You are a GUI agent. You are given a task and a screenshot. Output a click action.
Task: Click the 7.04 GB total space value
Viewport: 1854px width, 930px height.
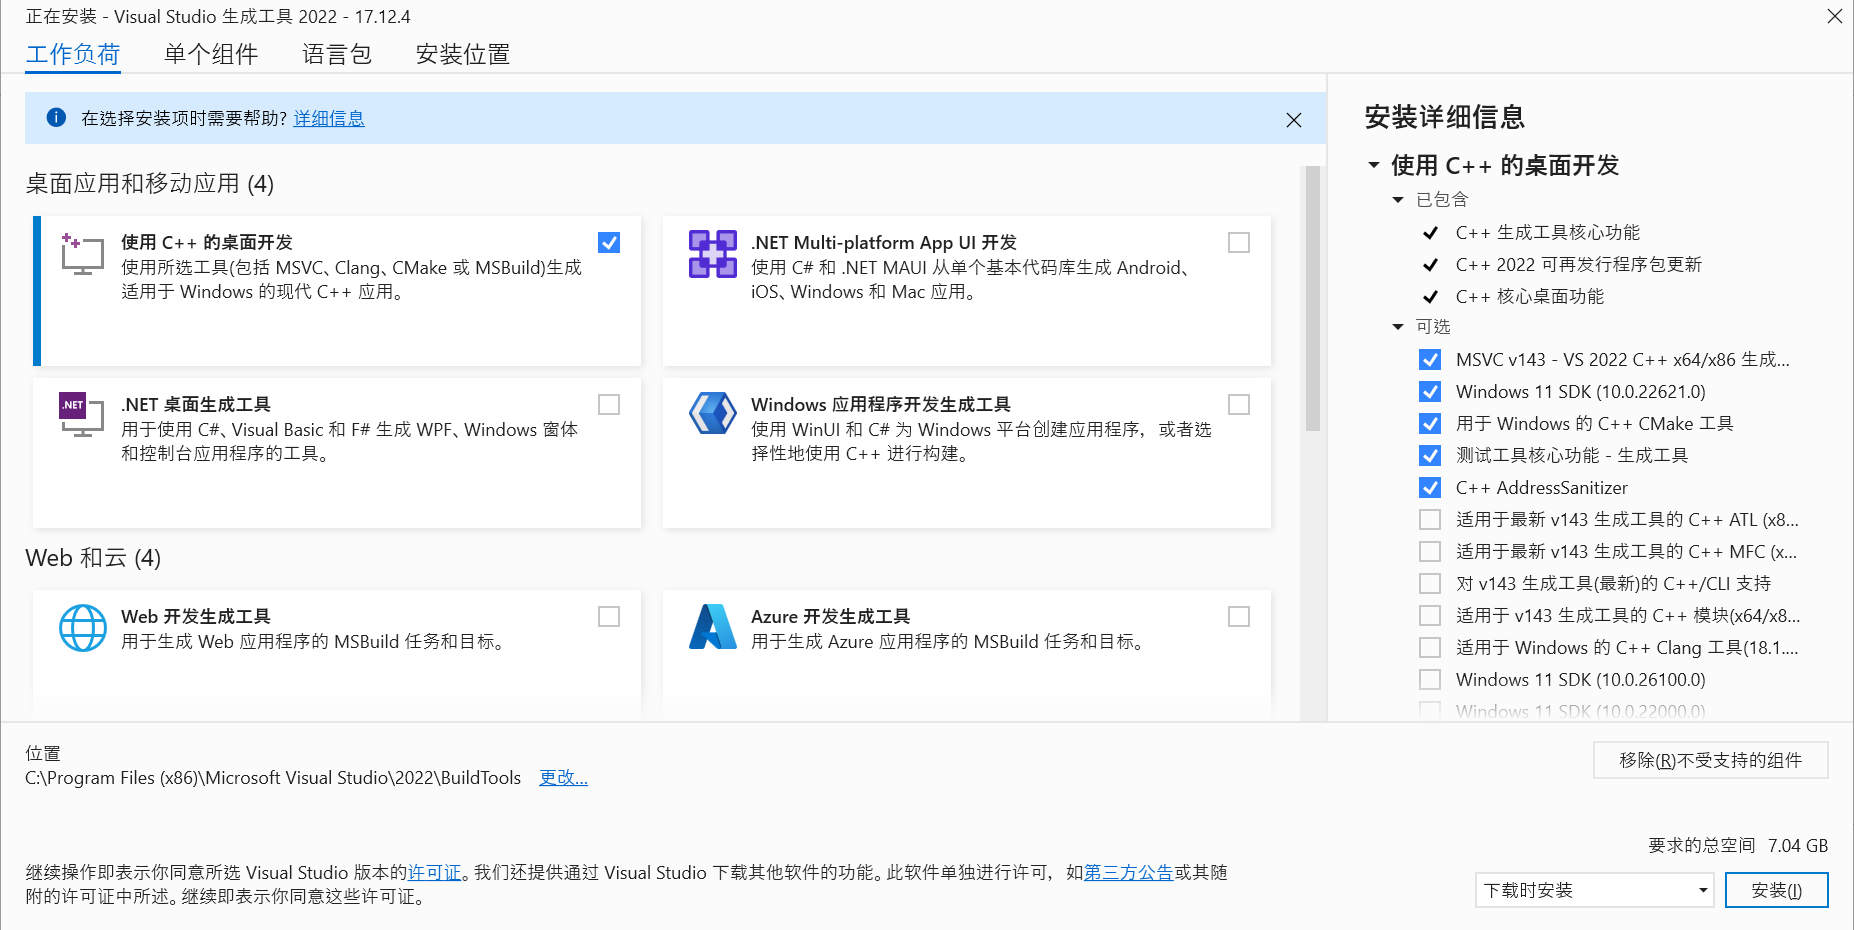pos(1798,846)
